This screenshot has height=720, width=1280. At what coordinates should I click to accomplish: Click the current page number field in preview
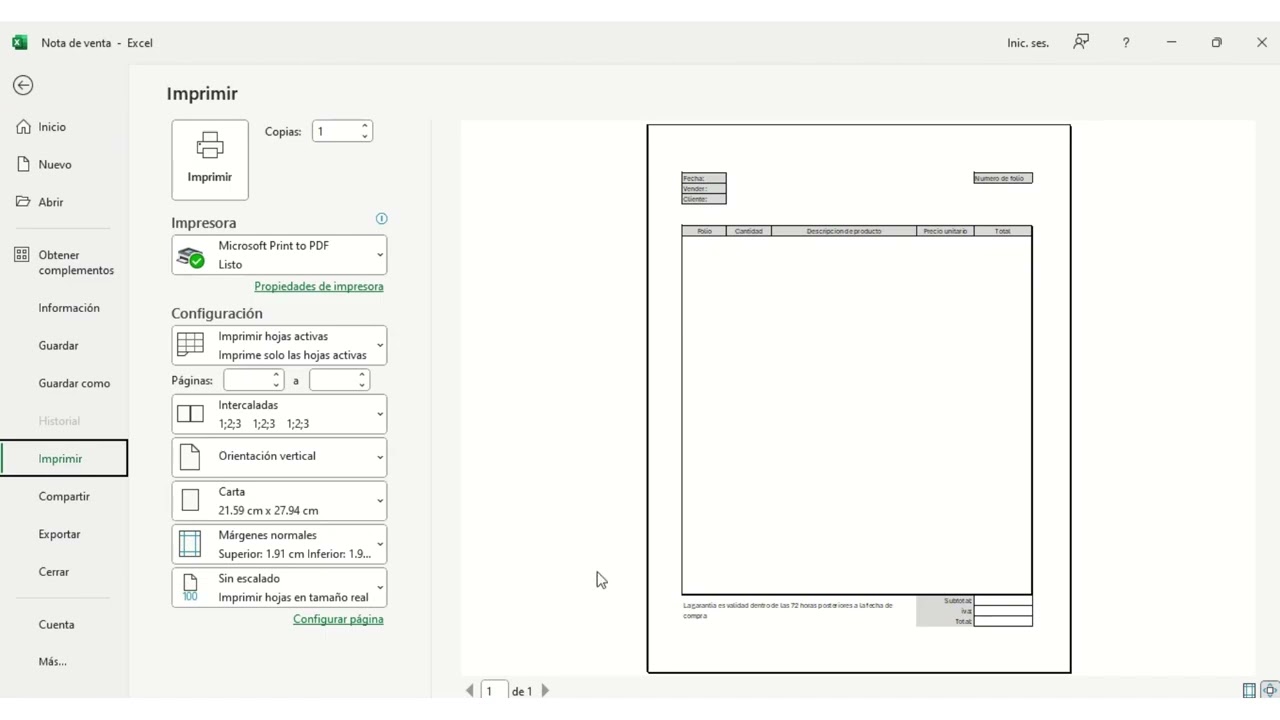492,691
